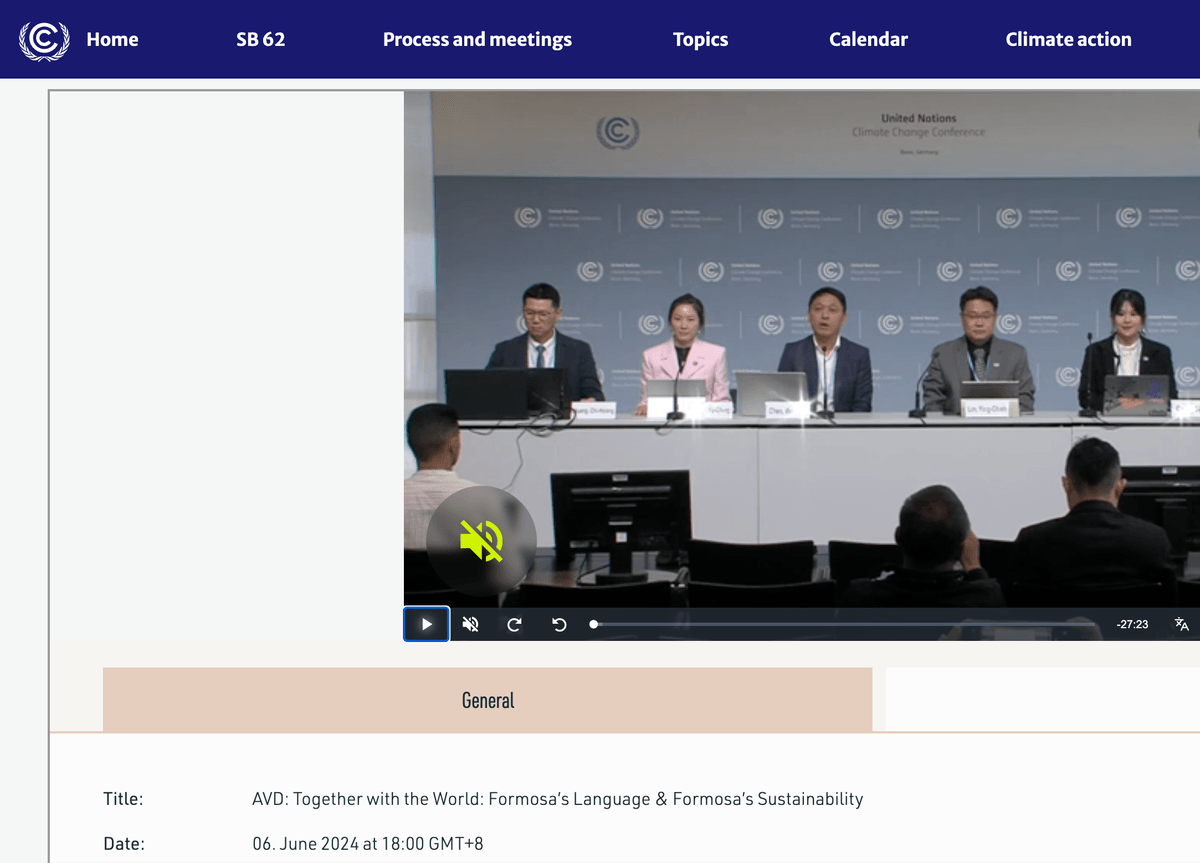Click the rewind arrow icon
This screenshot has height=863, width=1200.
click(x=559, y=624)
